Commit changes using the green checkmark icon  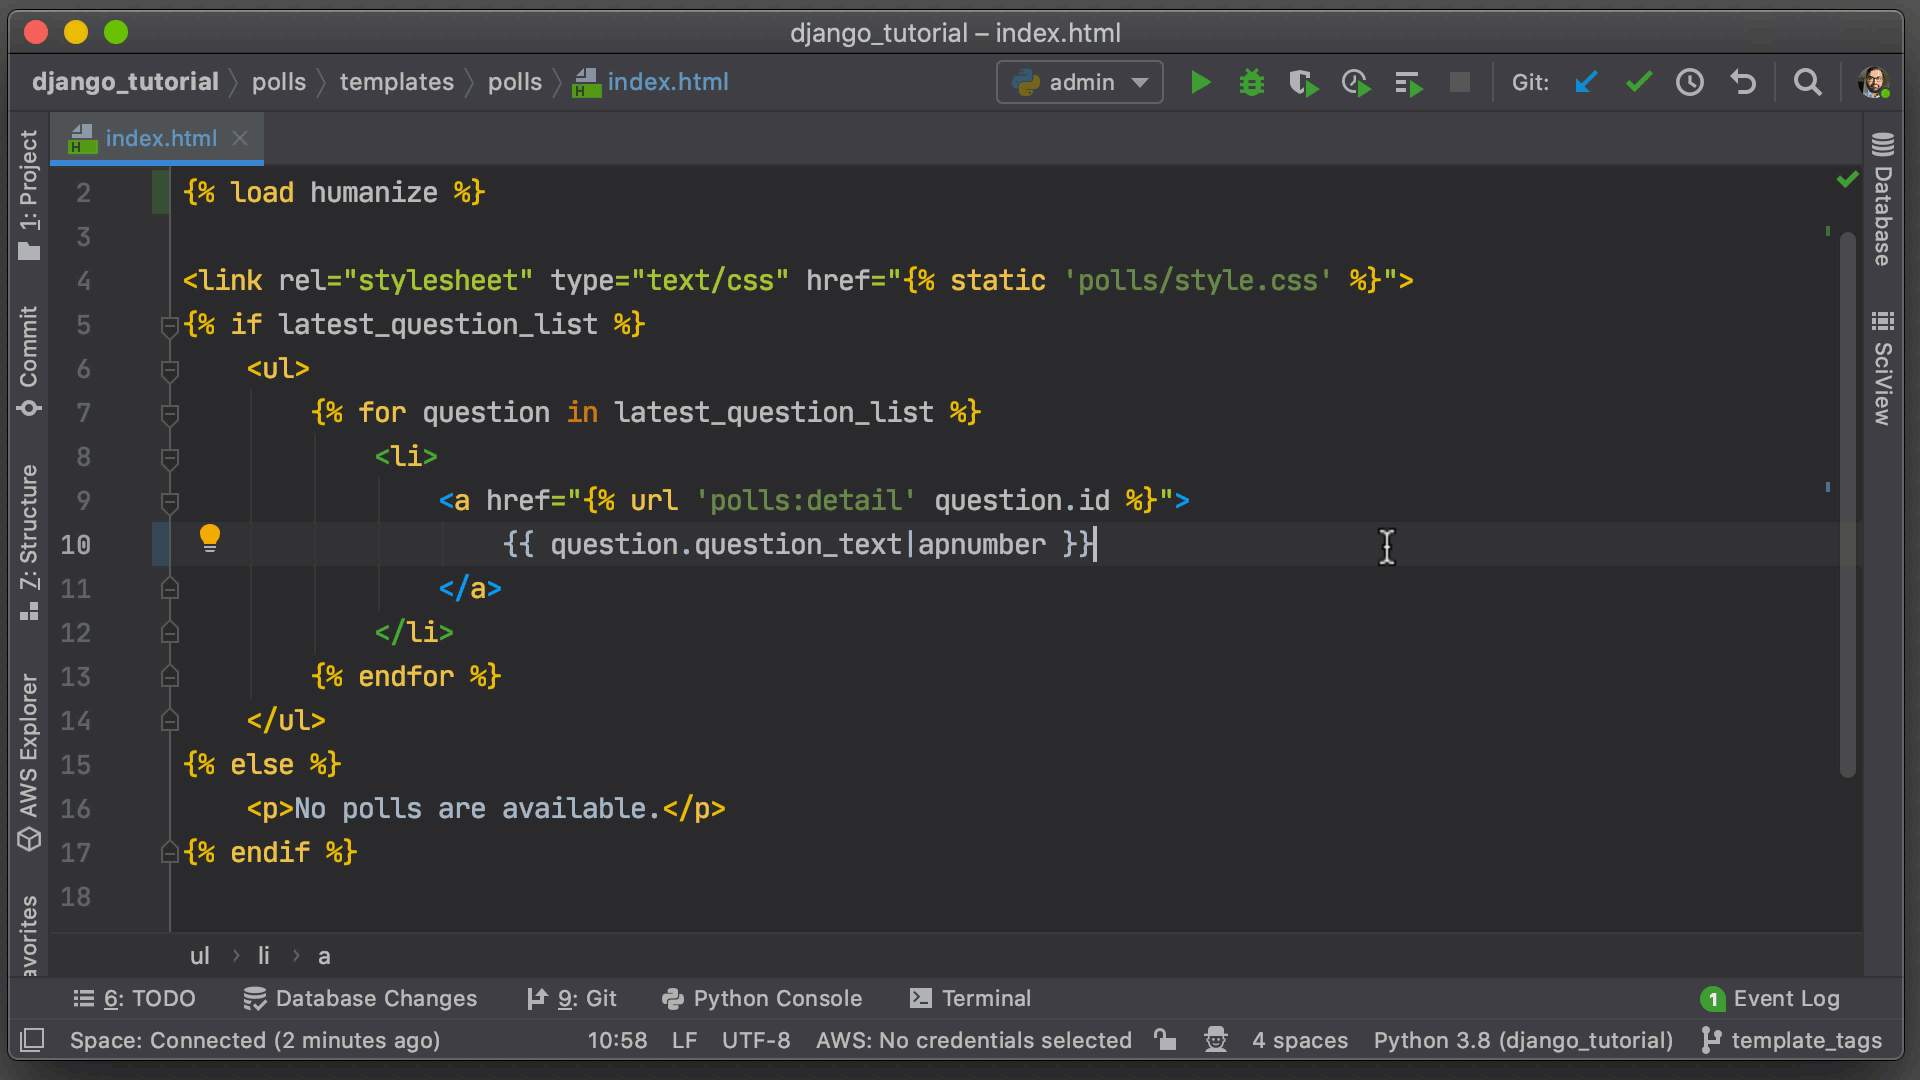pyautogui.click(x=1638, y=83)
